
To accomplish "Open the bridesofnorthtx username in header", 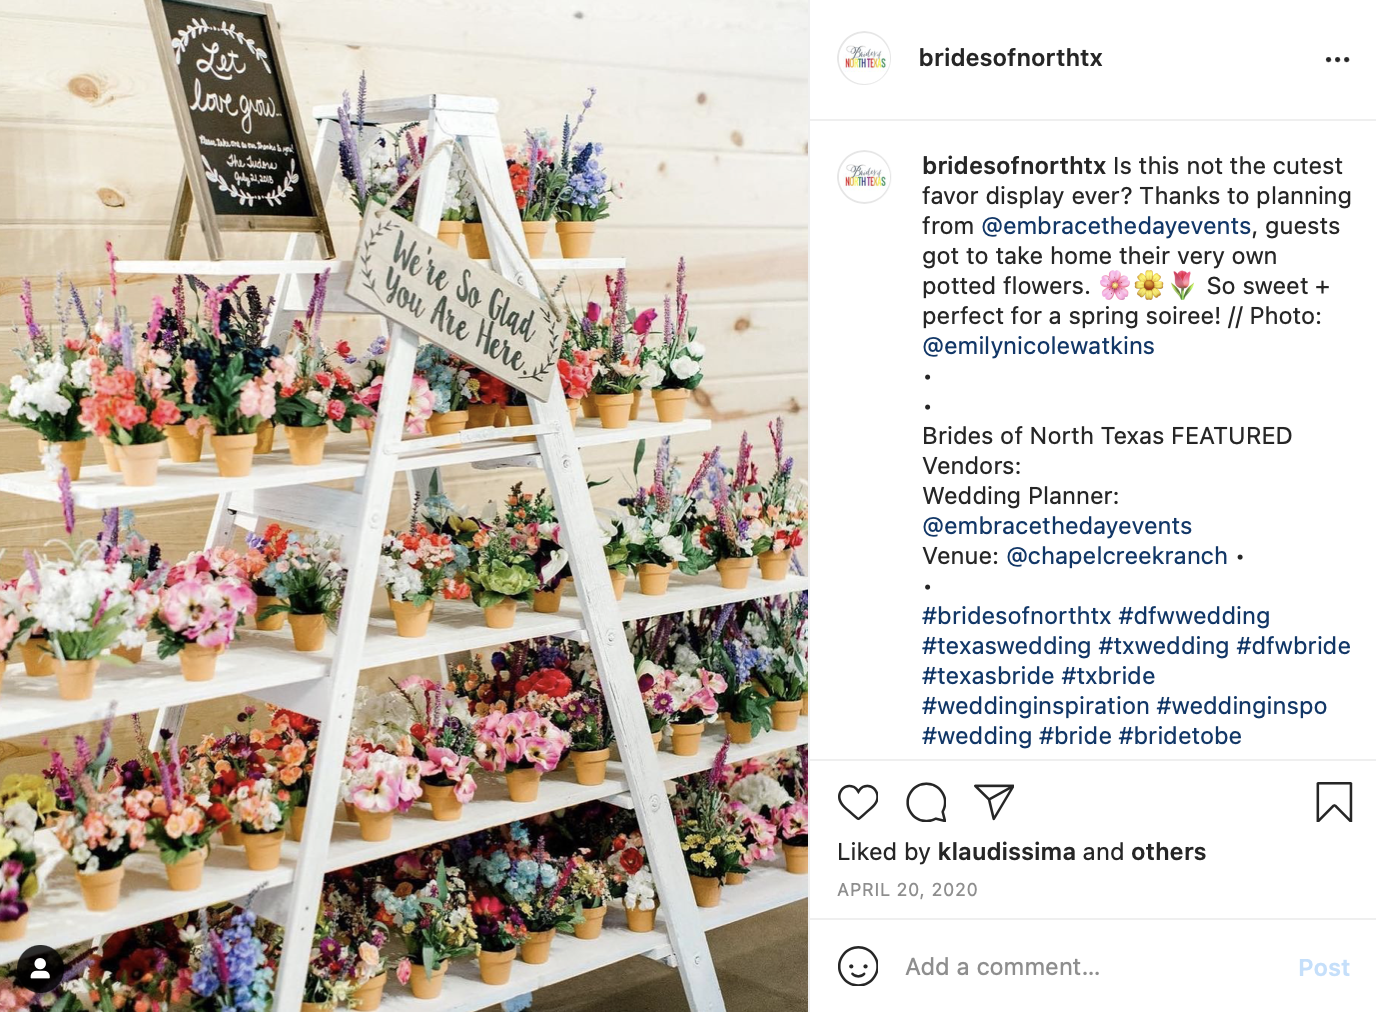I will [1010, 58].
